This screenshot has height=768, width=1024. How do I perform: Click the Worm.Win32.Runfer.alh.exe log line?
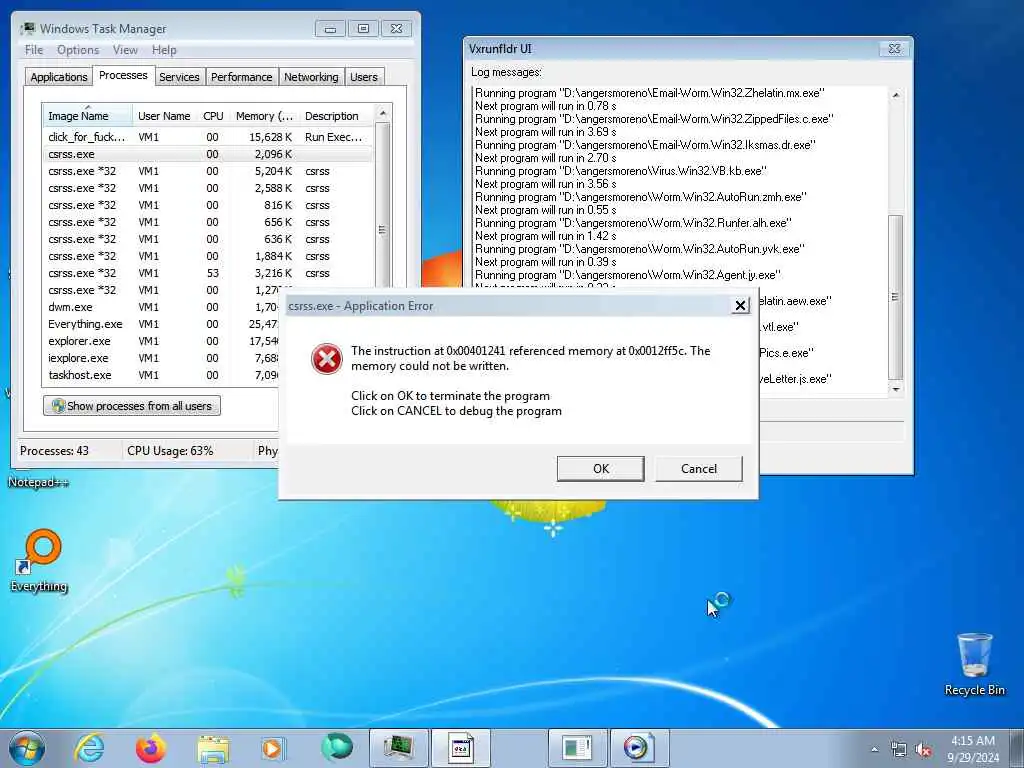633,223
